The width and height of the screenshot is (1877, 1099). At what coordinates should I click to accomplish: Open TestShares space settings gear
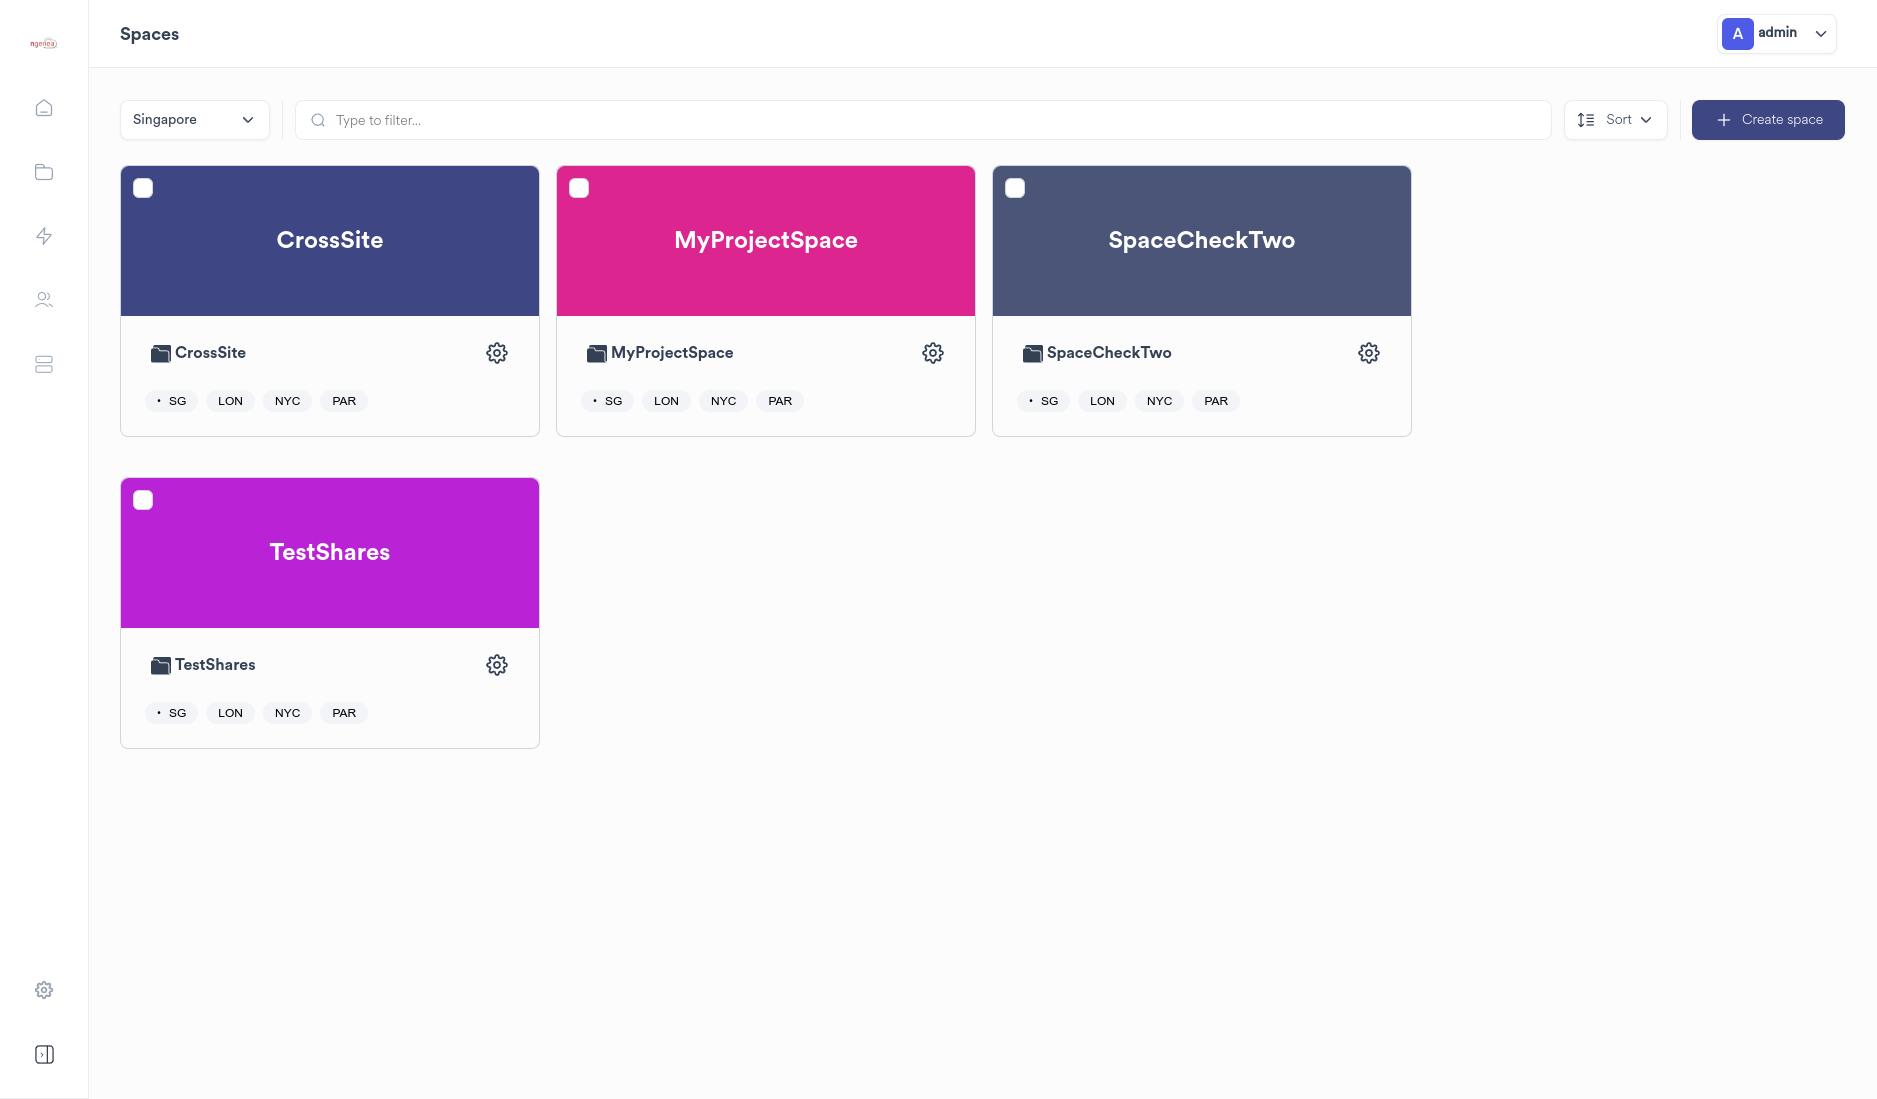point(497,665)
